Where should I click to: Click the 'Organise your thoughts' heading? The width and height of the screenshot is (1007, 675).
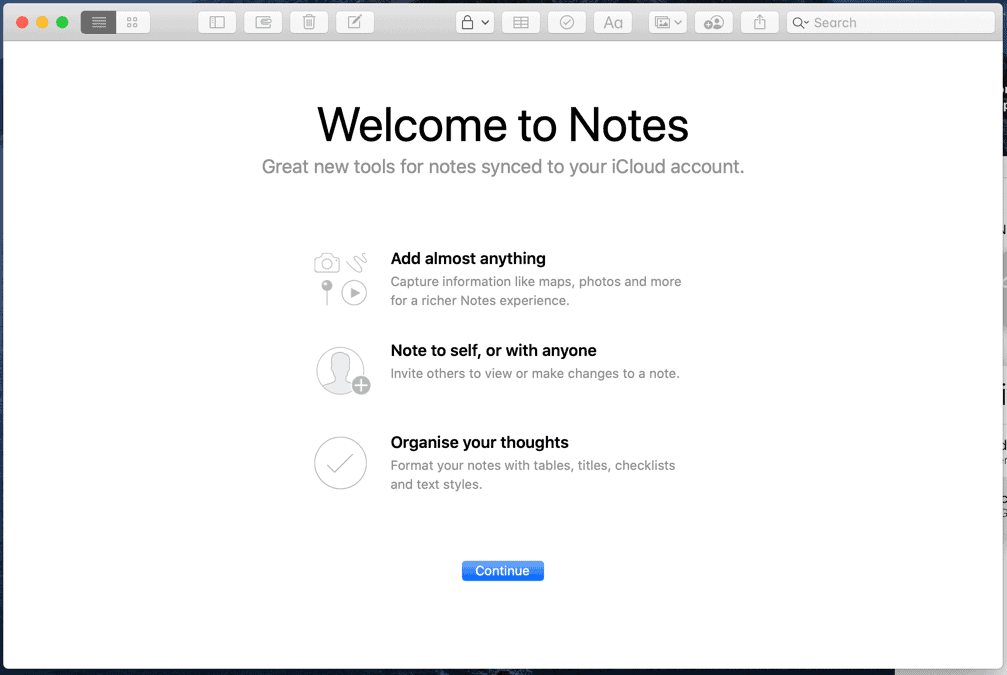(x=480, y=443)
